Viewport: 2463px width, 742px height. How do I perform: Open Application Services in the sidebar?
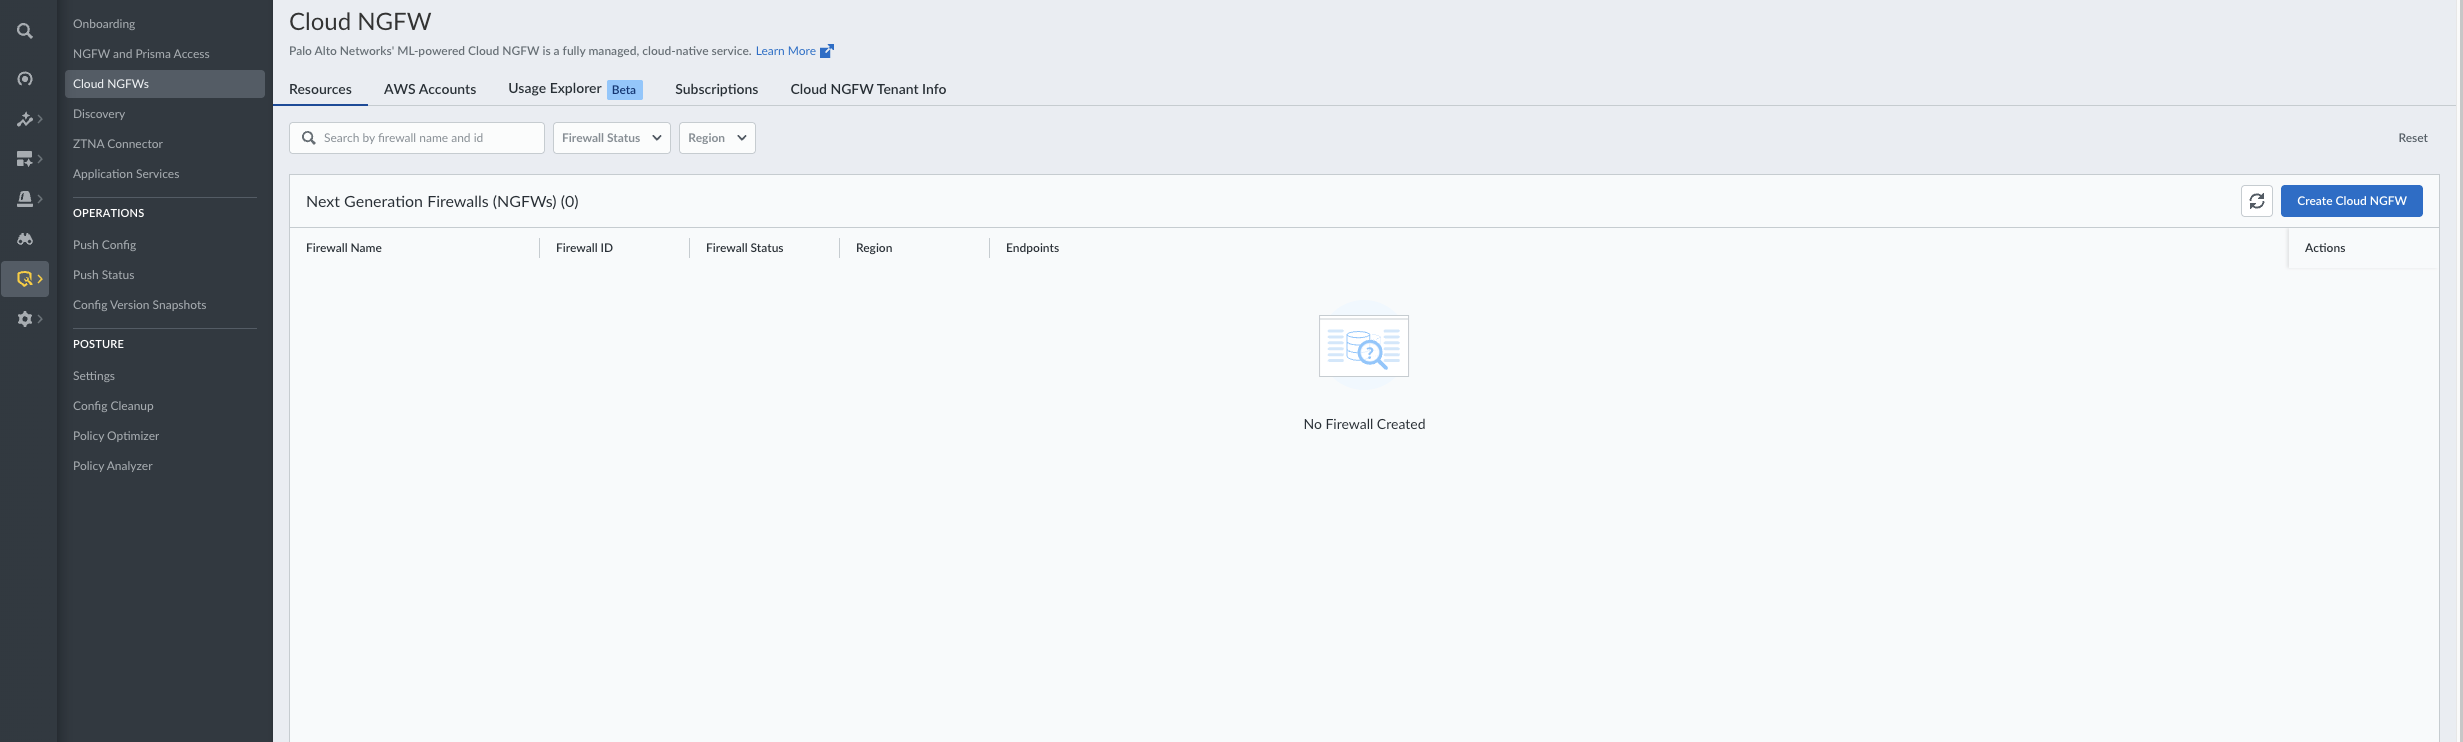[165, 174]
